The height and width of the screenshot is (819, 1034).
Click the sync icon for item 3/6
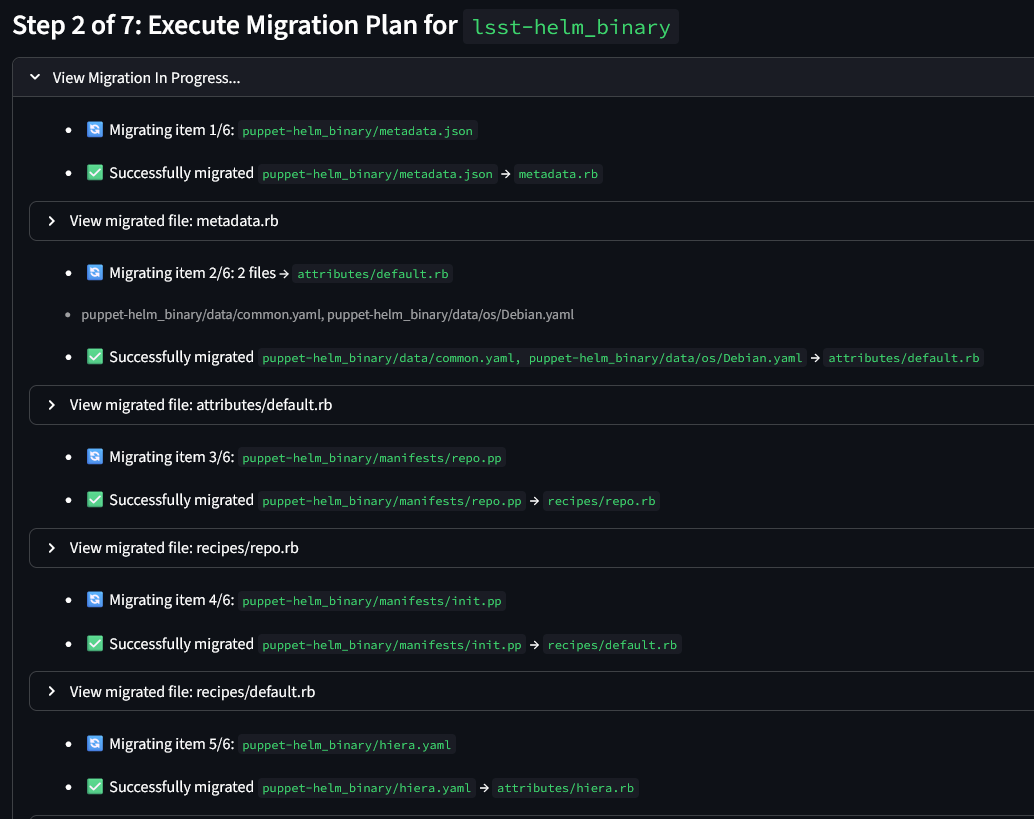[x=95, y=457]
